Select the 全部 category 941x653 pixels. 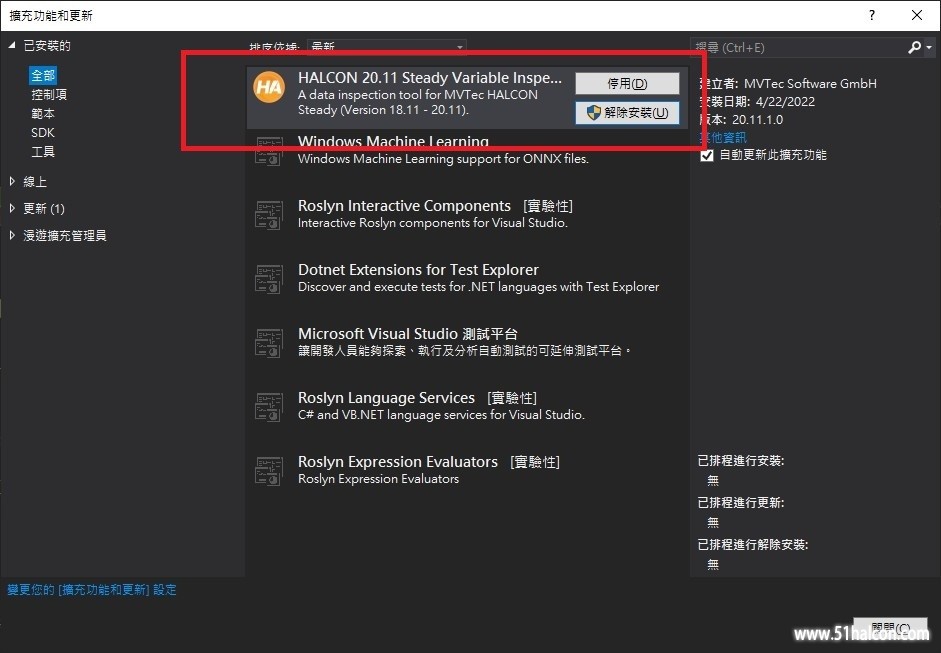tap(43, 76)
